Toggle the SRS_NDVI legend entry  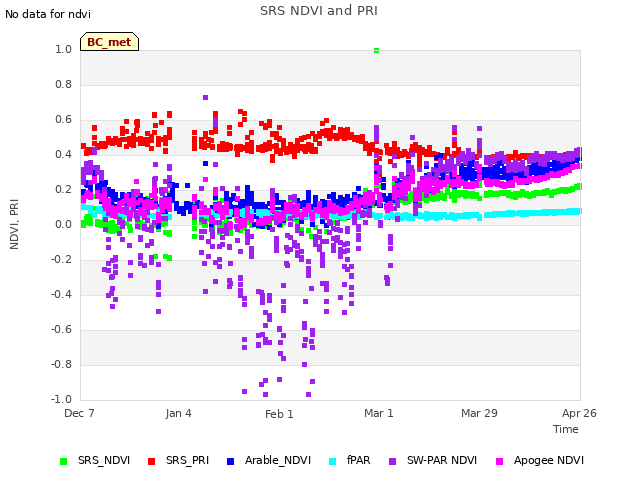coord(95,460)
